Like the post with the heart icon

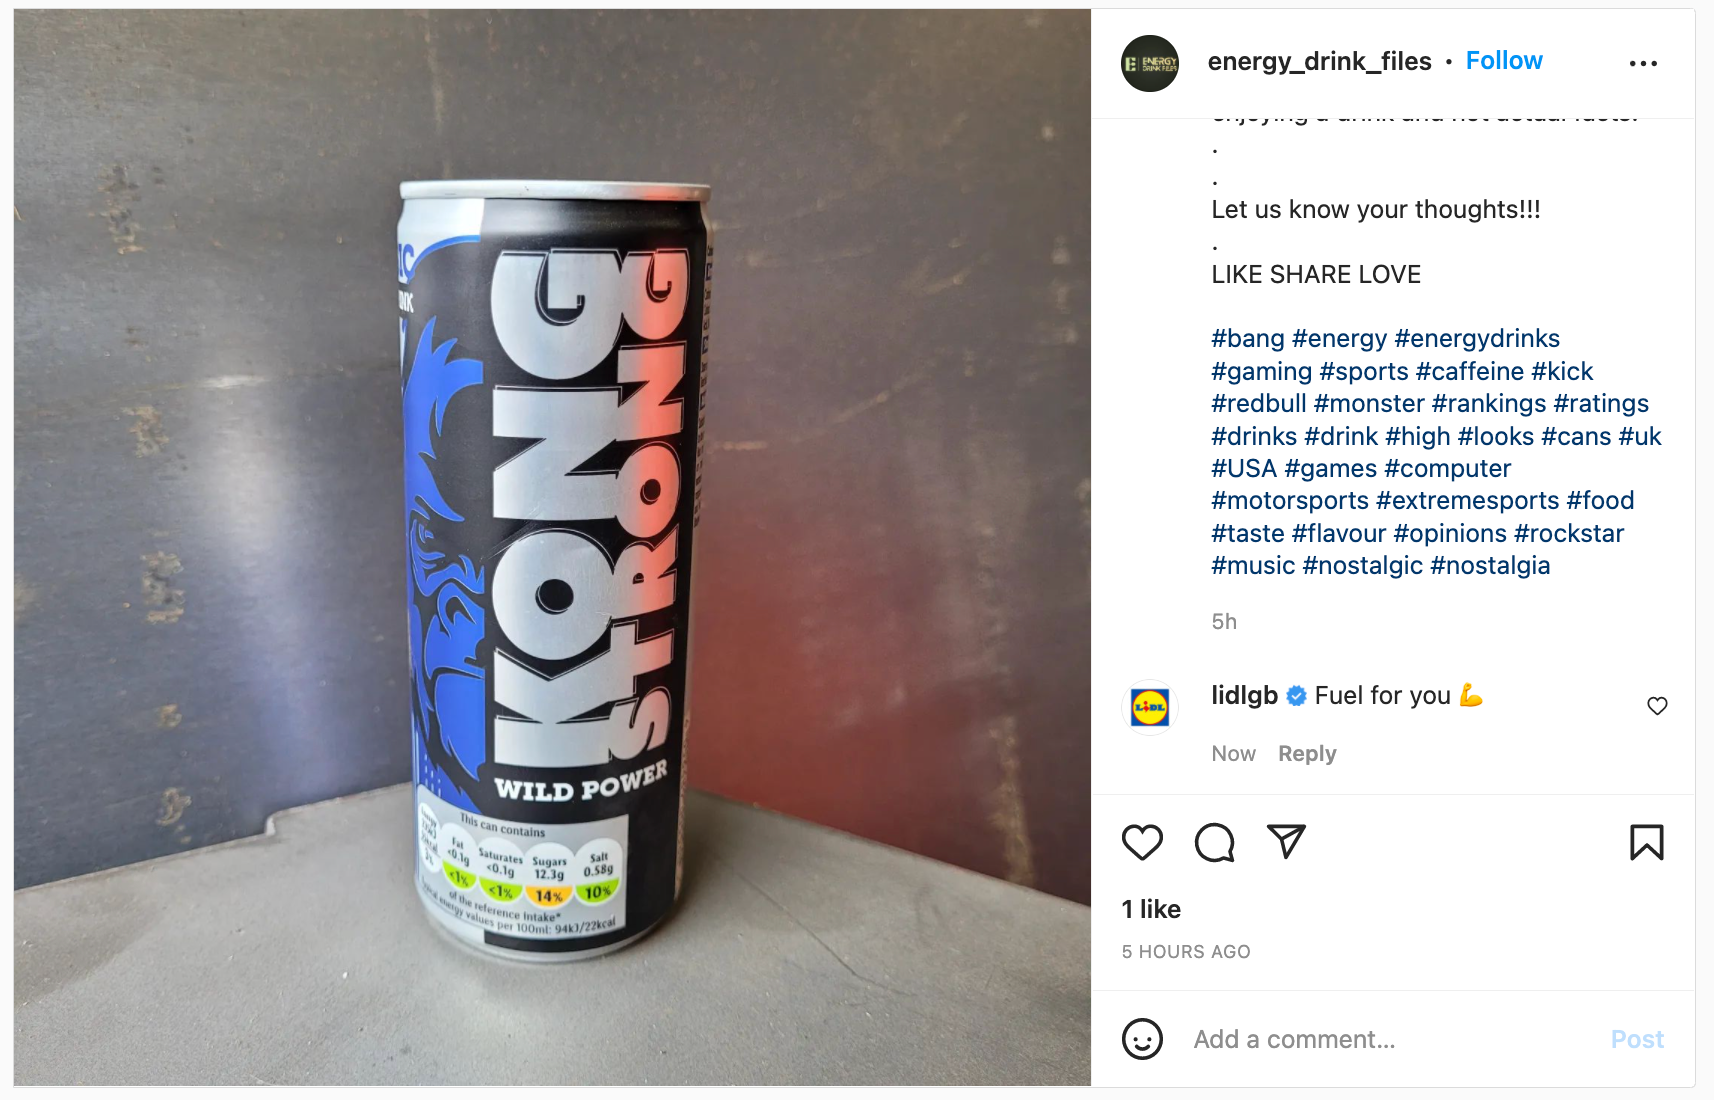pos(1142,842)
